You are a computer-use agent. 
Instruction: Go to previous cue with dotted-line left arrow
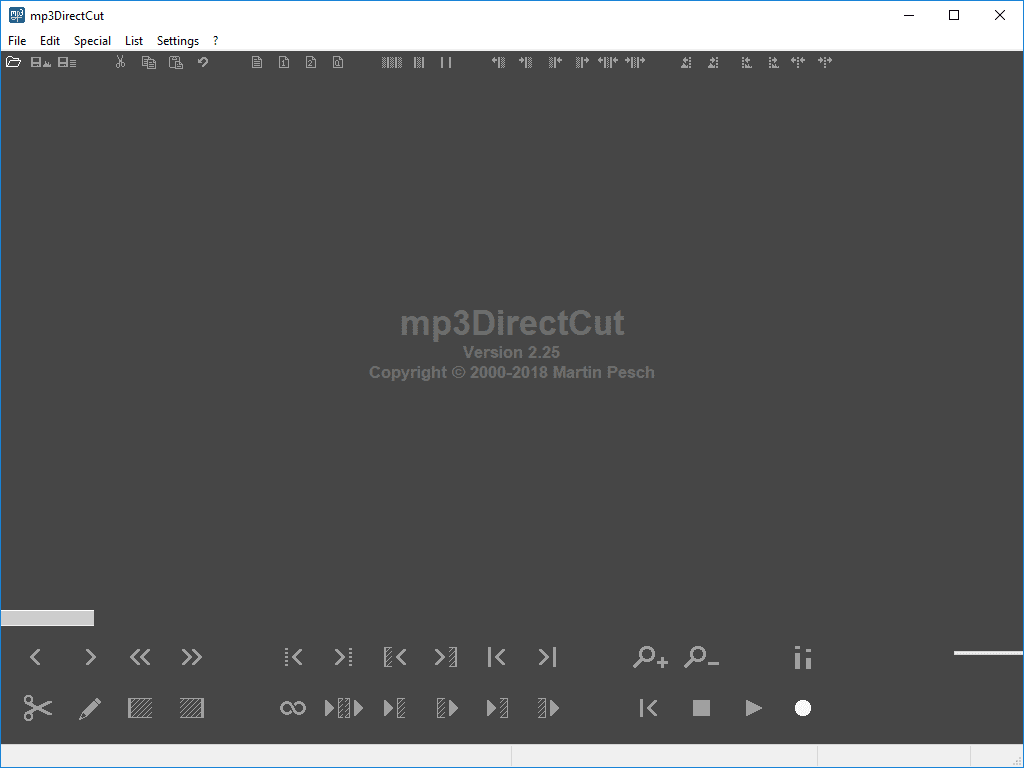293,657
